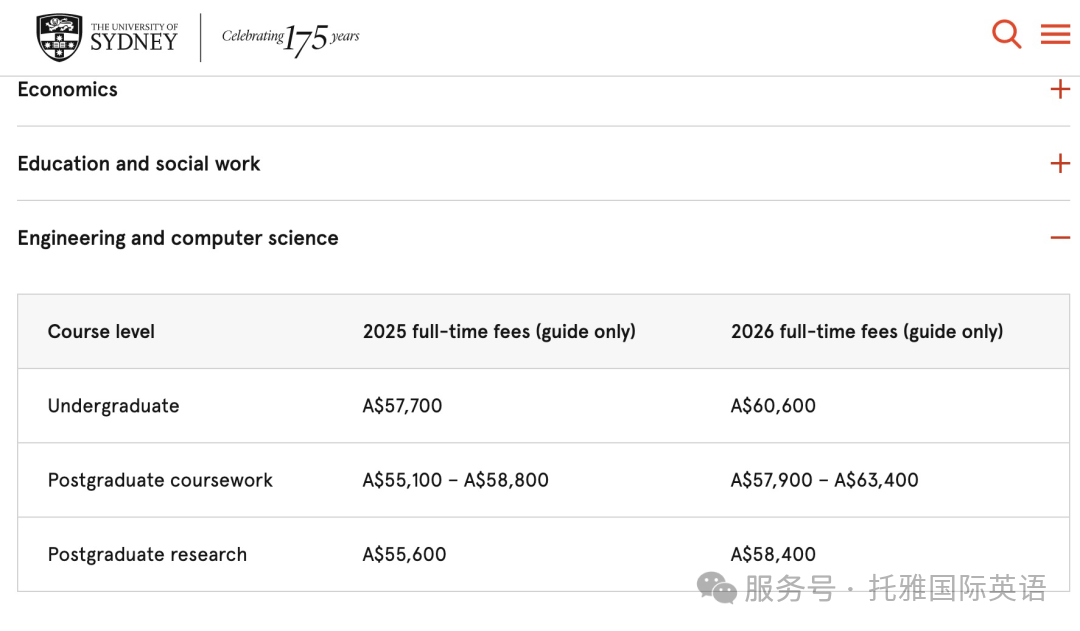The height and width of the screenshot is (631, 1080).
Task: Click Engineering and computer science heading
Action: click(178, 238)
